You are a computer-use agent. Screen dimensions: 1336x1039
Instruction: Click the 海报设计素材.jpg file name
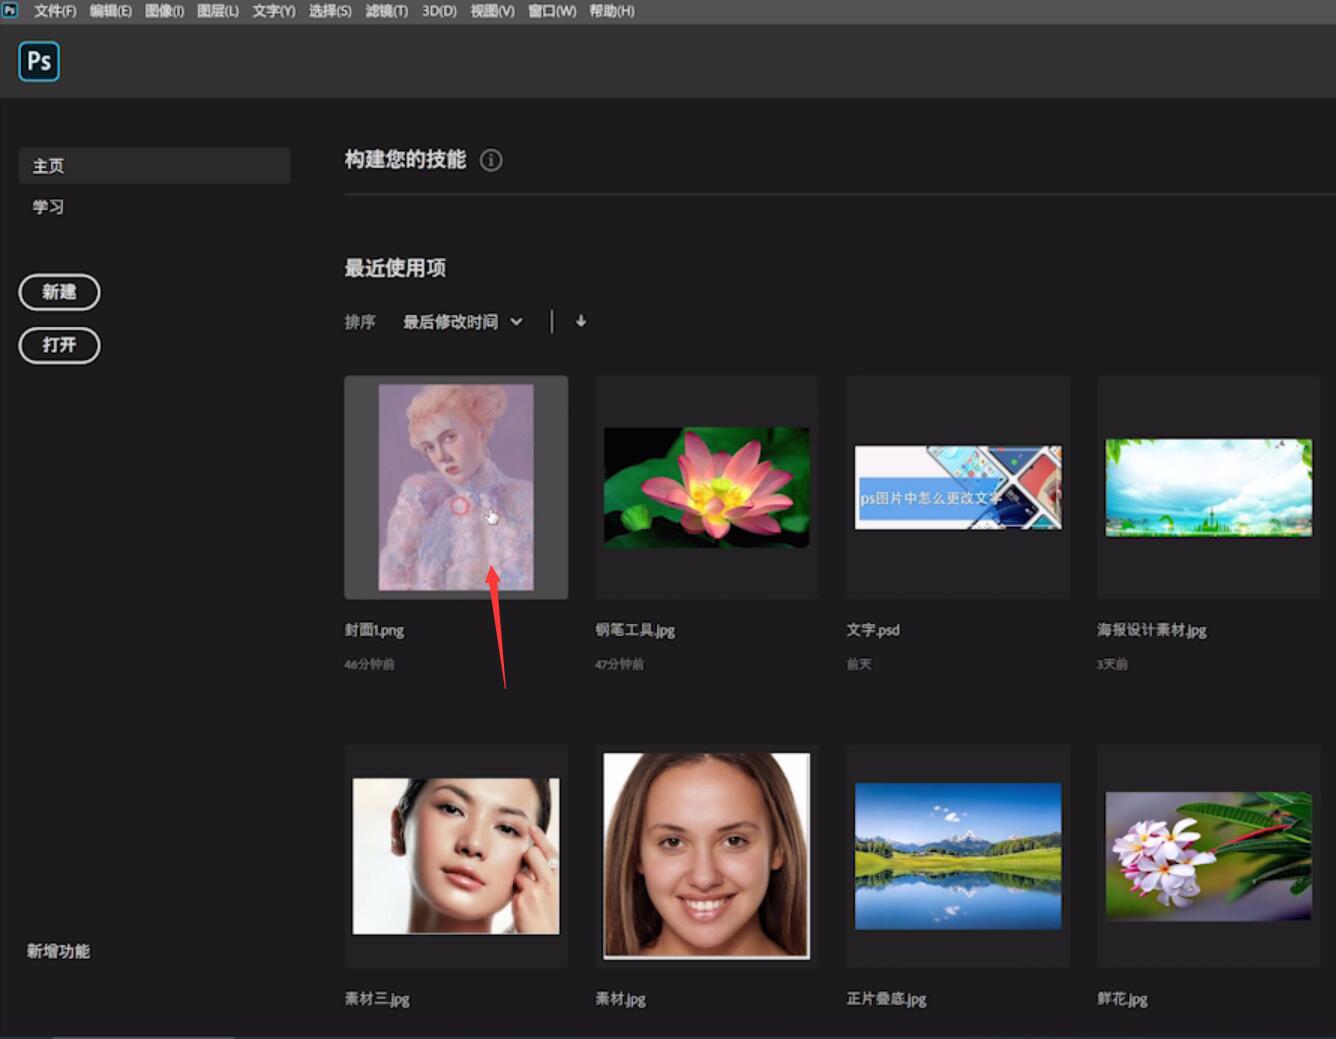coord(1152,630)
